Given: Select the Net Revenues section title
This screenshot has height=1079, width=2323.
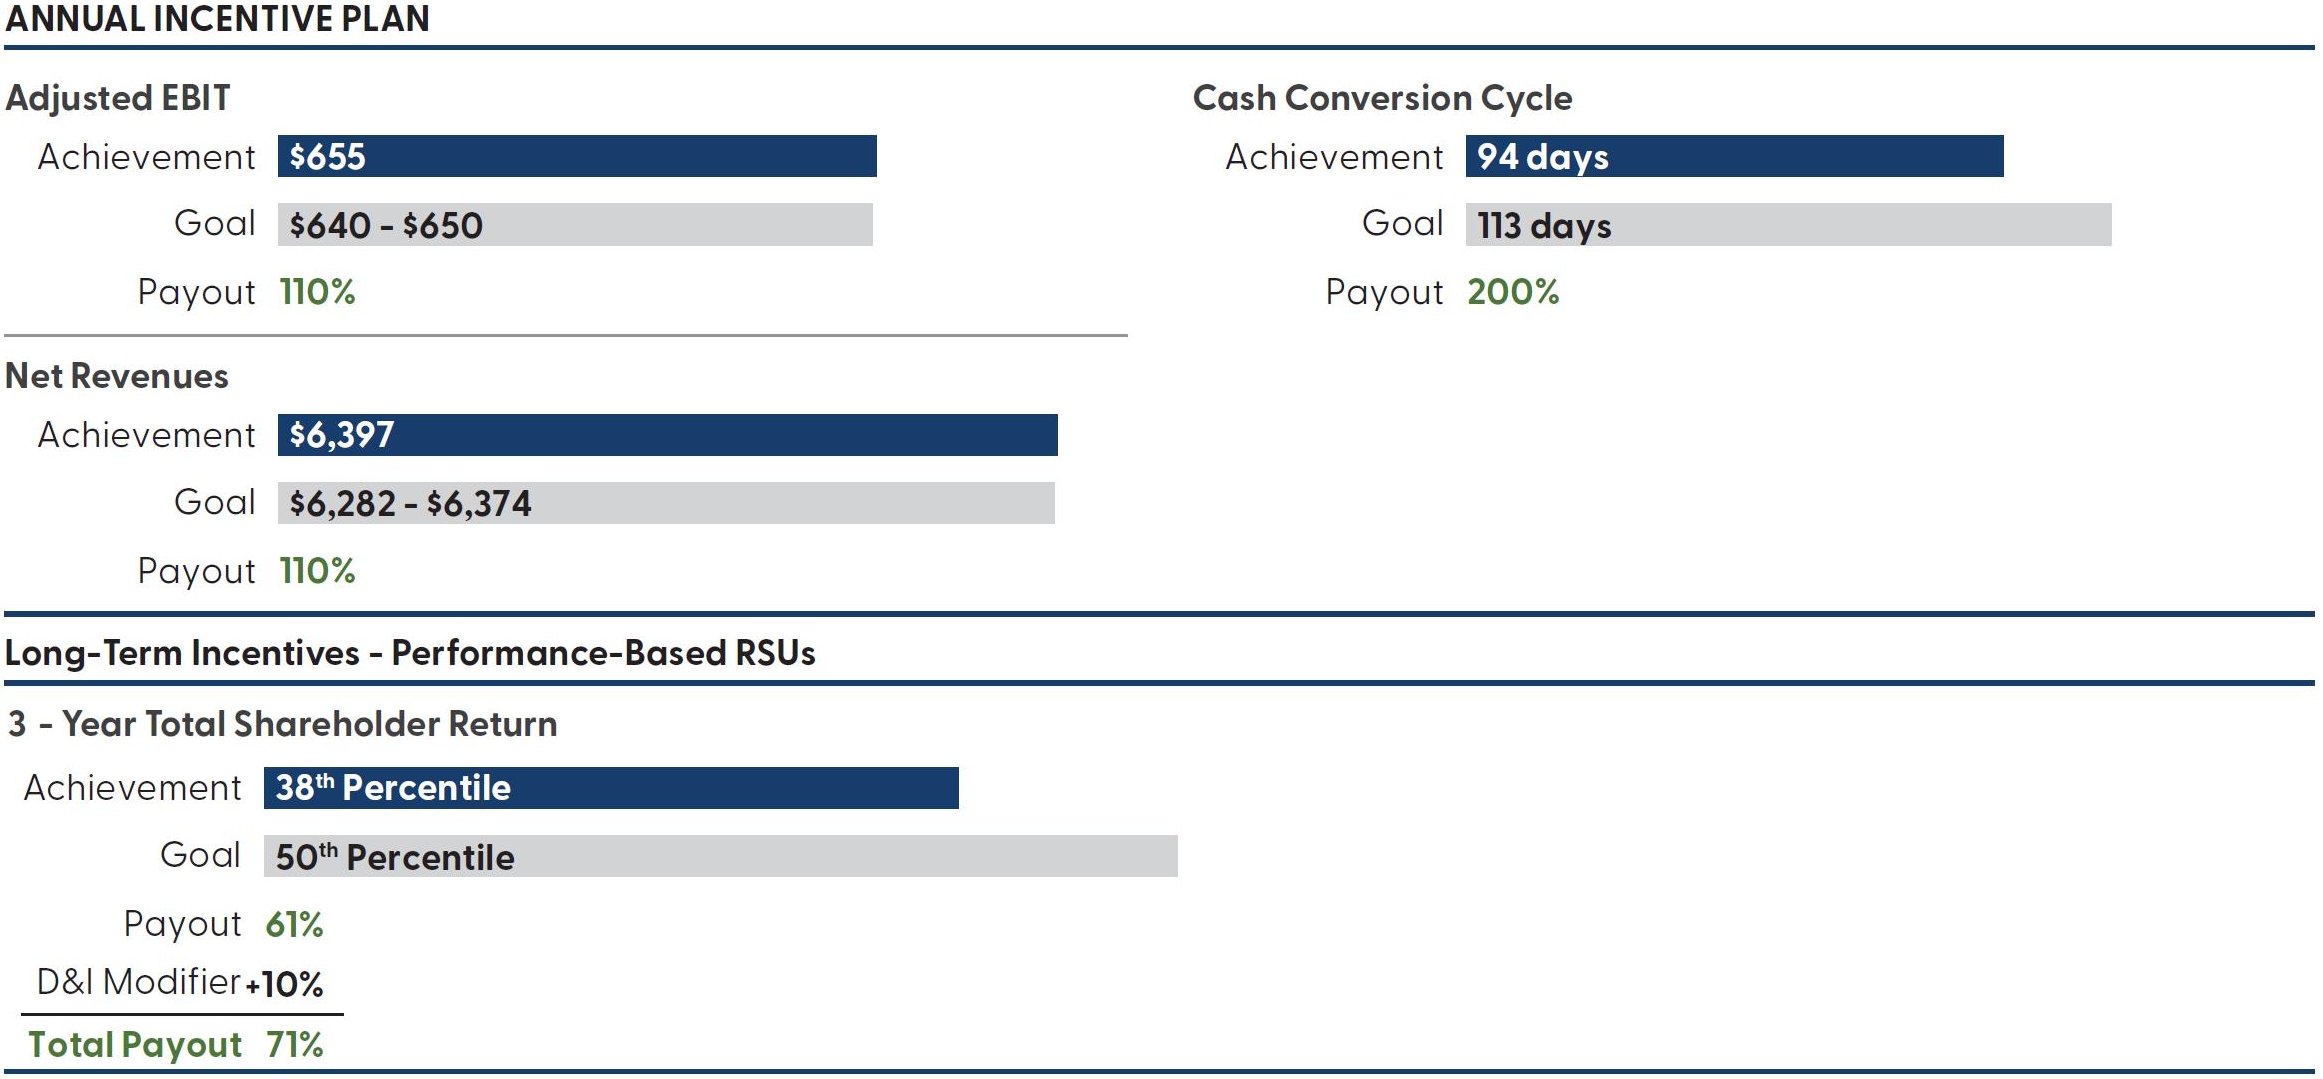Looking at the screenshot, I should pyautogui.click(x=117, y=376).
